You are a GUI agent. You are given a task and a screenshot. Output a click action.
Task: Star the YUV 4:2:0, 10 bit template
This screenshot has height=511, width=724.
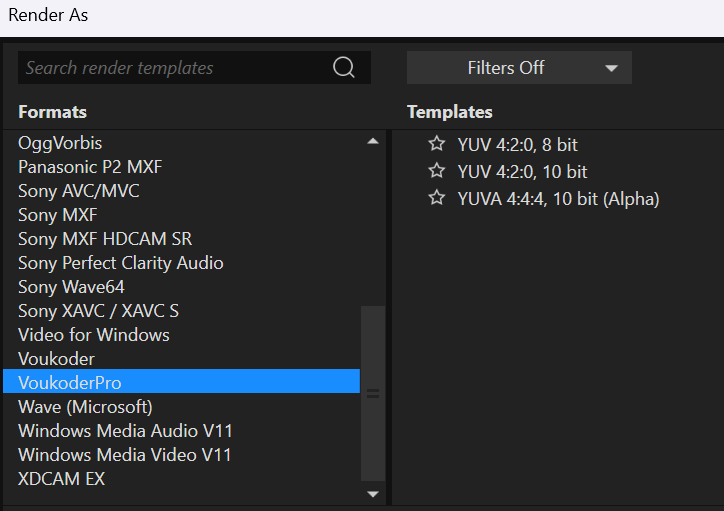coord(436,171)
